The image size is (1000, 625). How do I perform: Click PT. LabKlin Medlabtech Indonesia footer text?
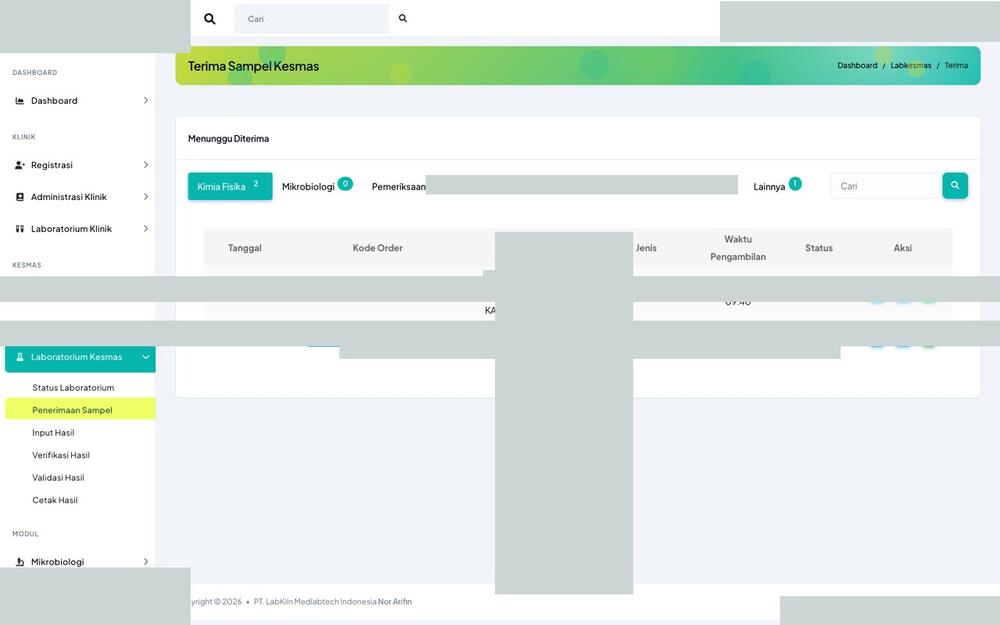click(x=315, y=601)
